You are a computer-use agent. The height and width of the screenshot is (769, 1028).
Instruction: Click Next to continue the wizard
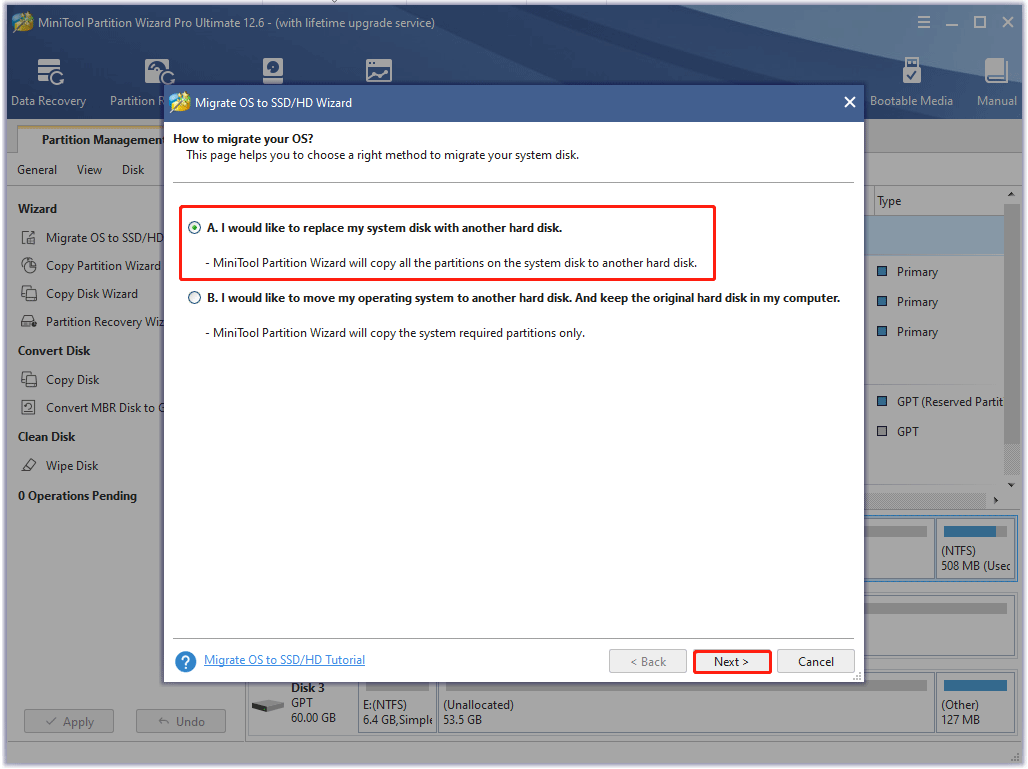pos(732,661)
